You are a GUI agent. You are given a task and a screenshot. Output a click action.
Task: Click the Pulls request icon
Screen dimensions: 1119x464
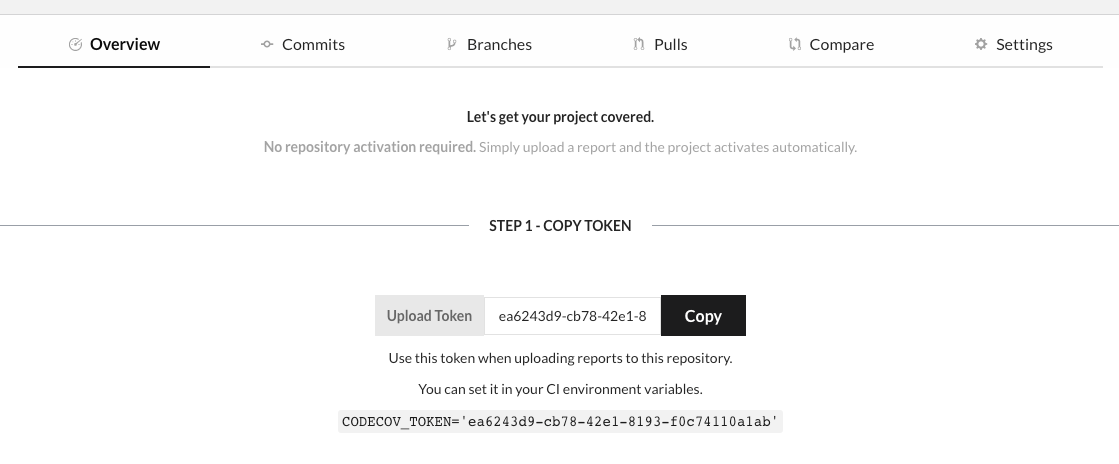click(639, 44)
